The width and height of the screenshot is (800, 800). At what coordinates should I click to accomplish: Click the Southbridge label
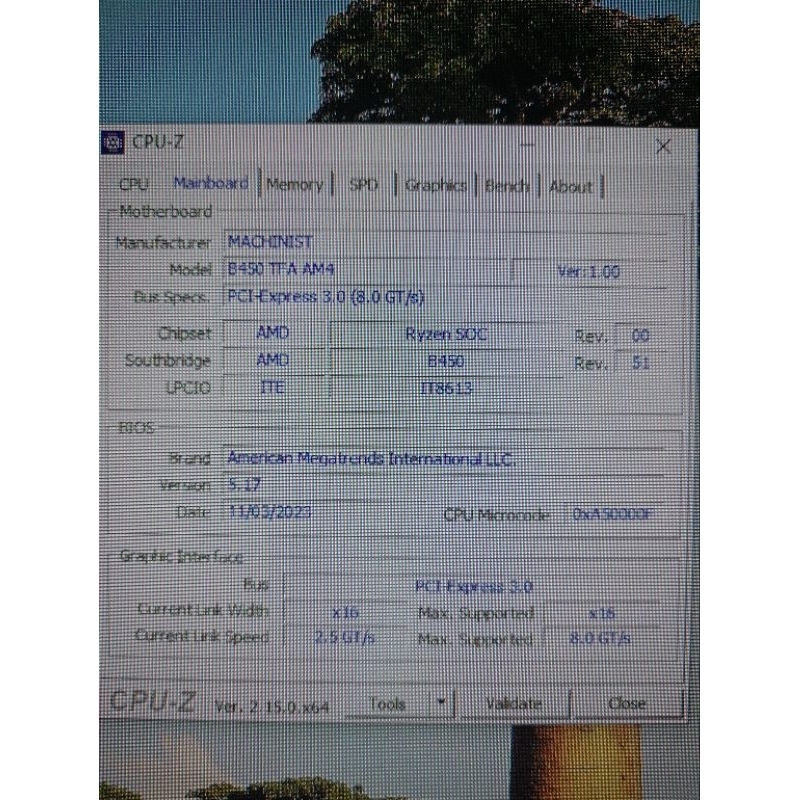click(x=168, y=361)
